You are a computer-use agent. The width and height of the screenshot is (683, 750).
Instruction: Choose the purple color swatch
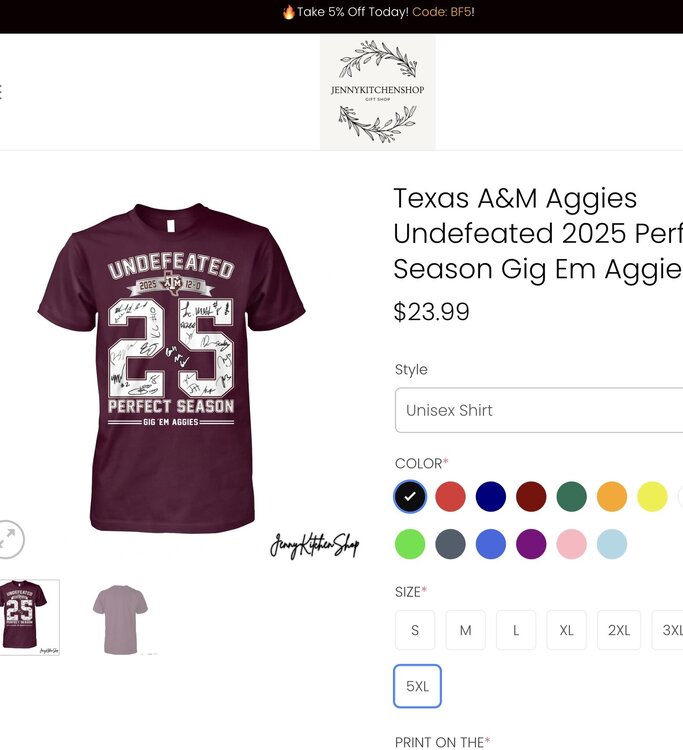tap(531, 544)
